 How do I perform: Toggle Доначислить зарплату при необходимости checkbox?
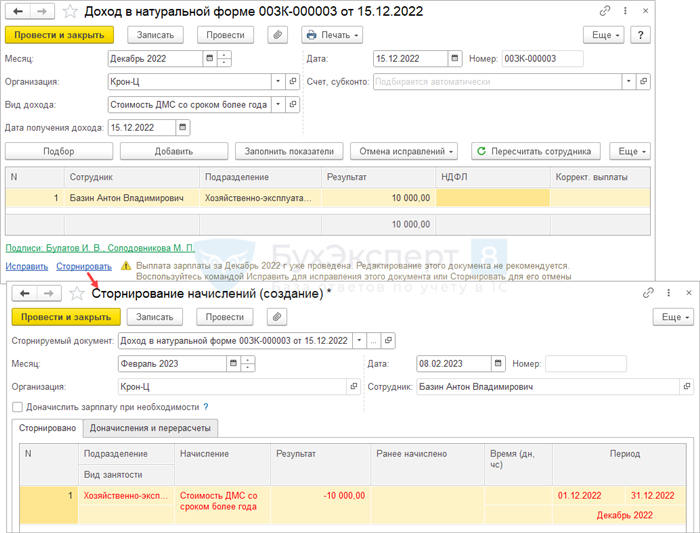click(17, 407)
